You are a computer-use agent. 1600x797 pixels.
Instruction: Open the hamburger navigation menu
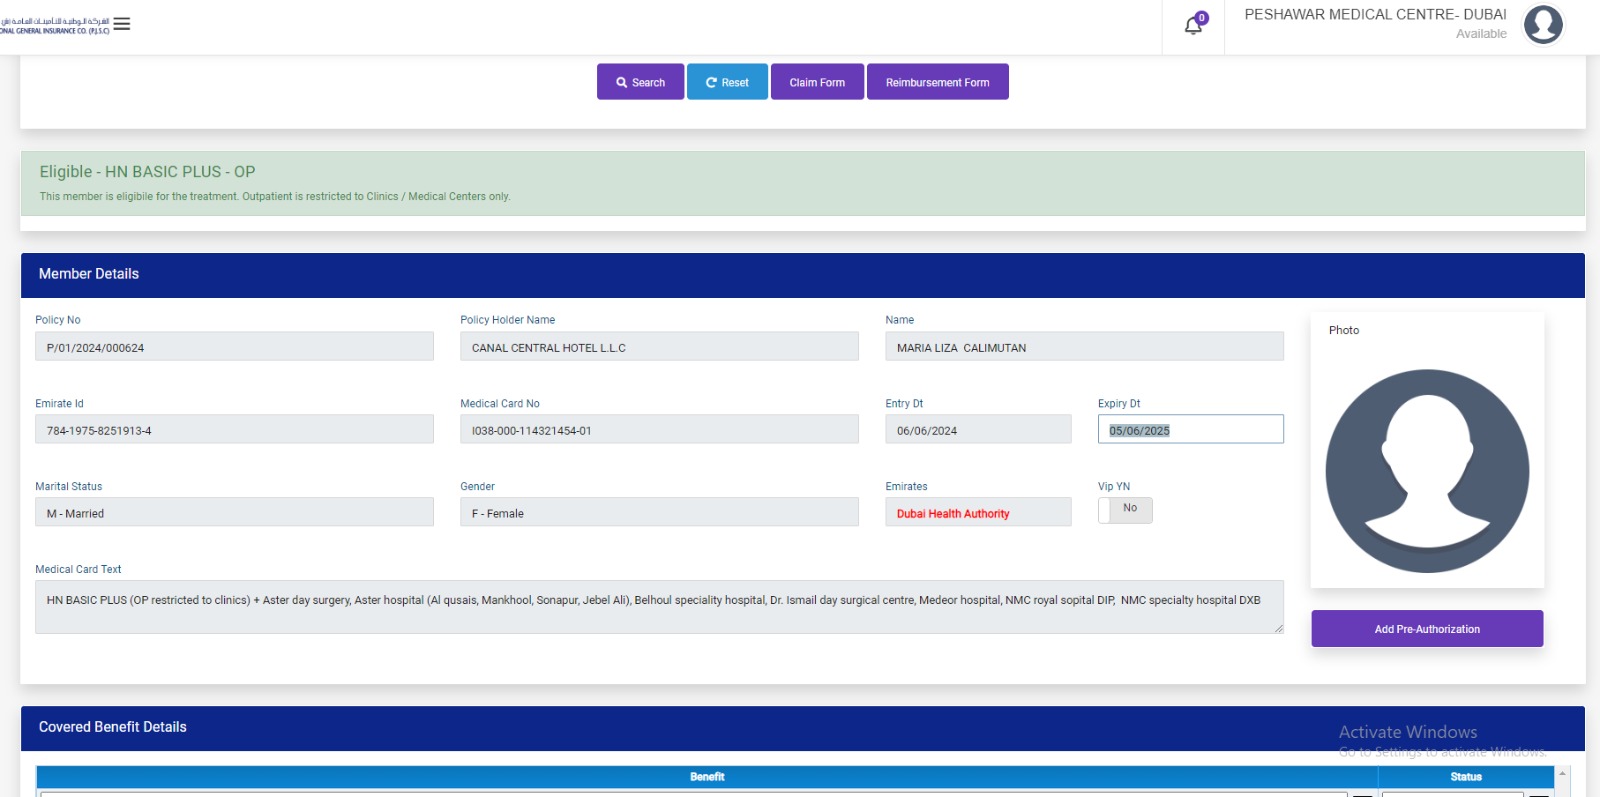coord(122,24)
